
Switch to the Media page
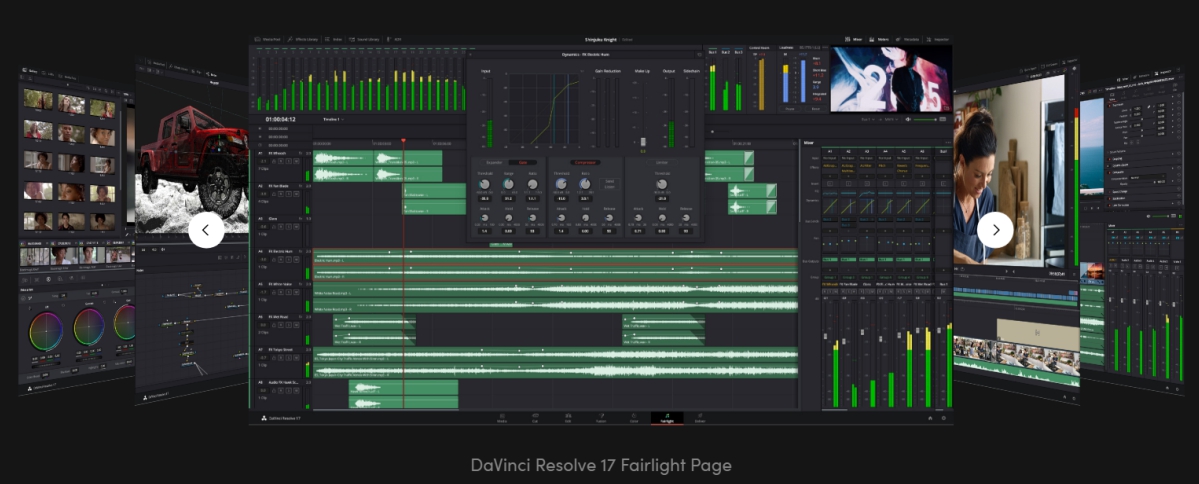pos(502,418)
